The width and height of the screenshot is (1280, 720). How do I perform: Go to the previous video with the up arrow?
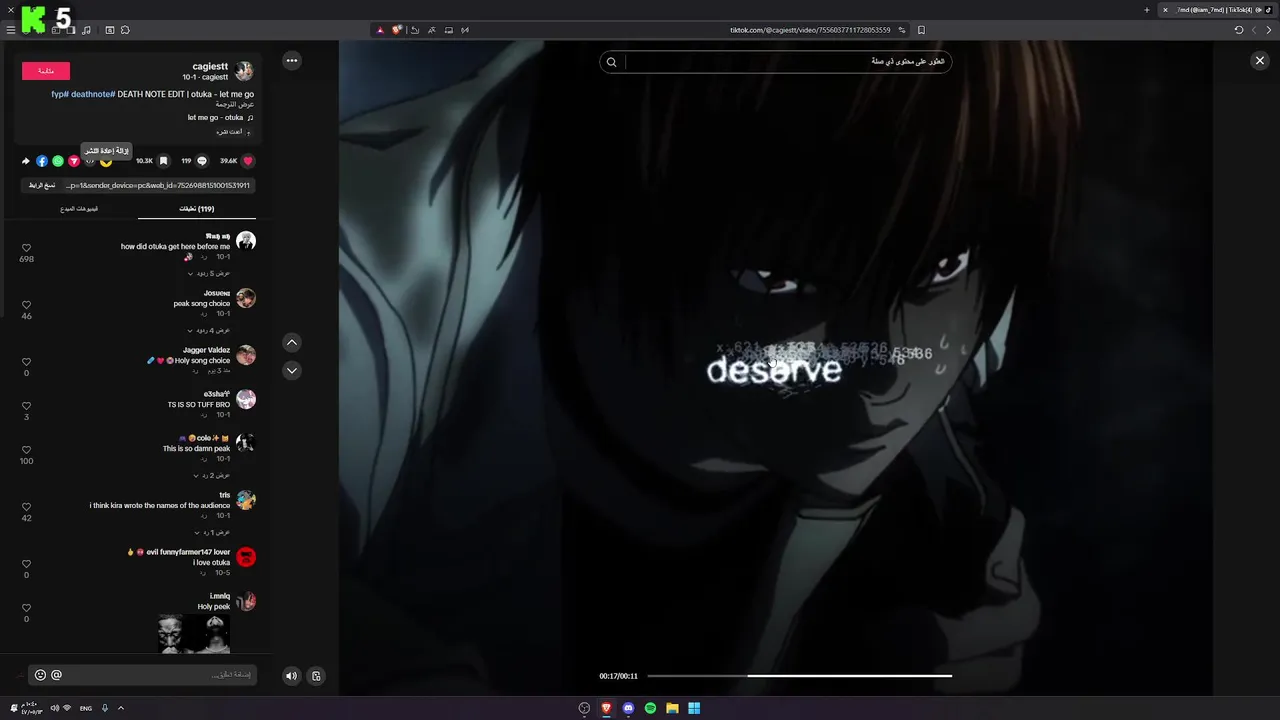(x=292, y=343)
